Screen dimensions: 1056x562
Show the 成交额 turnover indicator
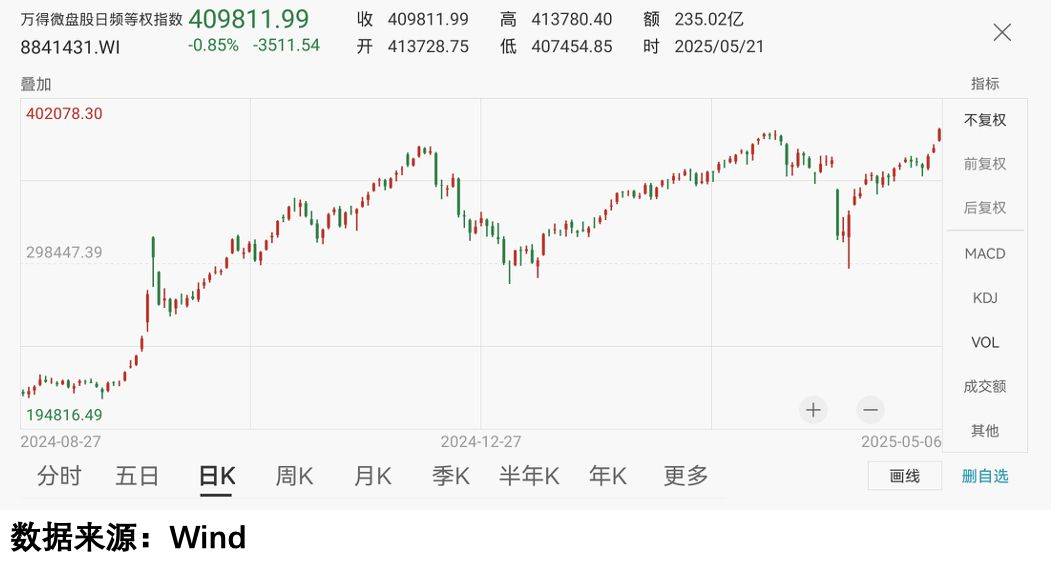point(985,386)
